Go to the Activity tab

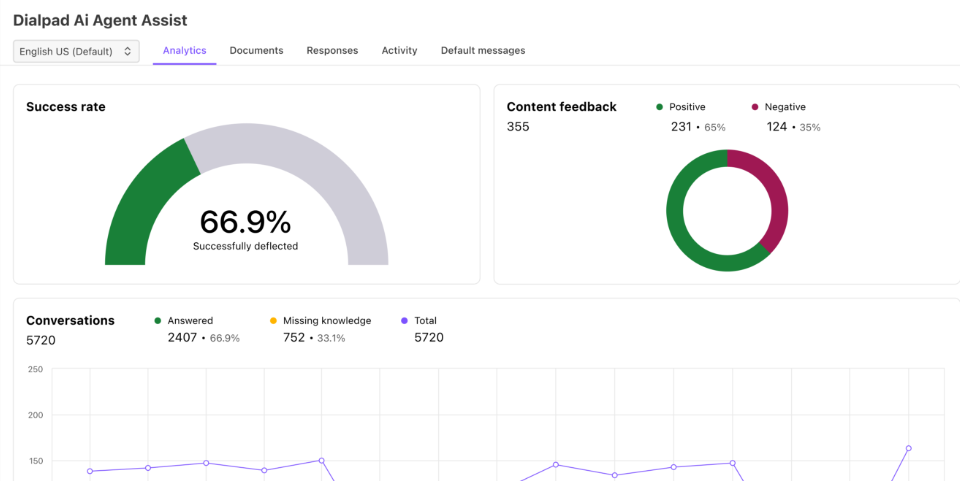(x=399, y=50)
